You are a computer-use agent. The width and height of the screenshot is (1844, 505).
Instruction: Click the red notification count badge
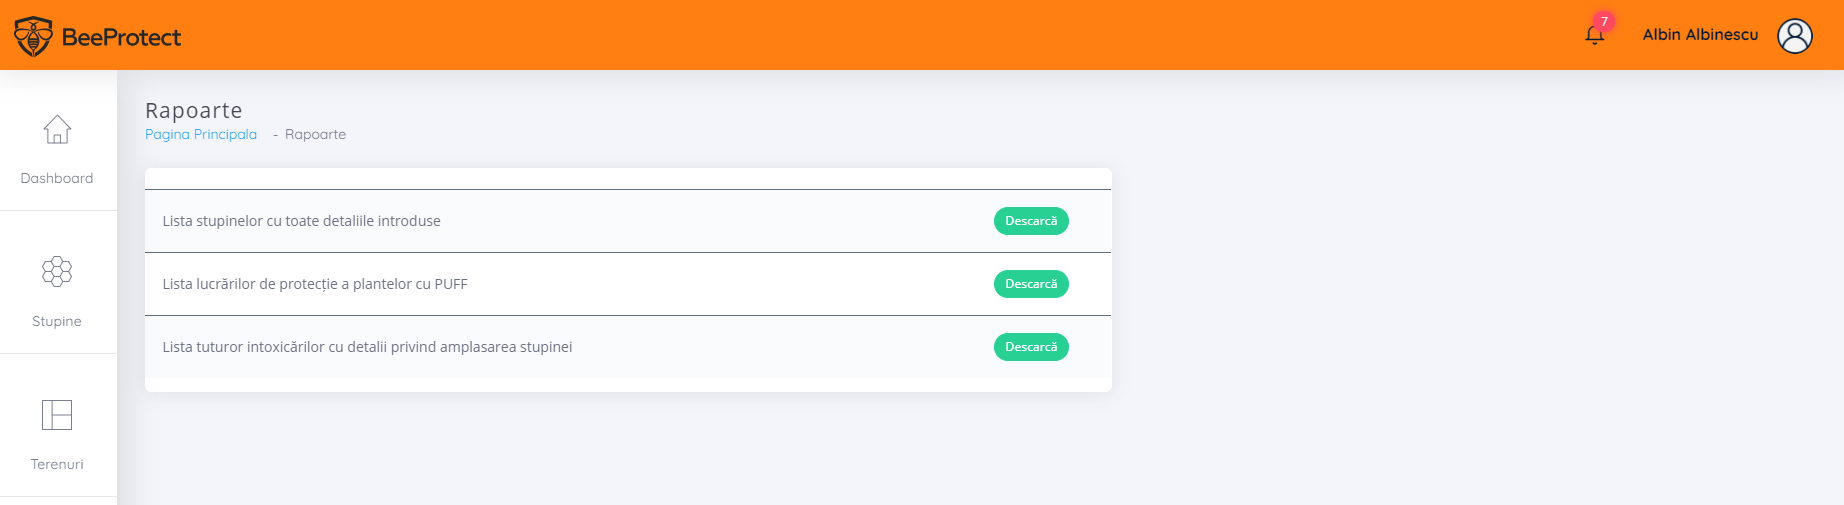[1604, 21]
